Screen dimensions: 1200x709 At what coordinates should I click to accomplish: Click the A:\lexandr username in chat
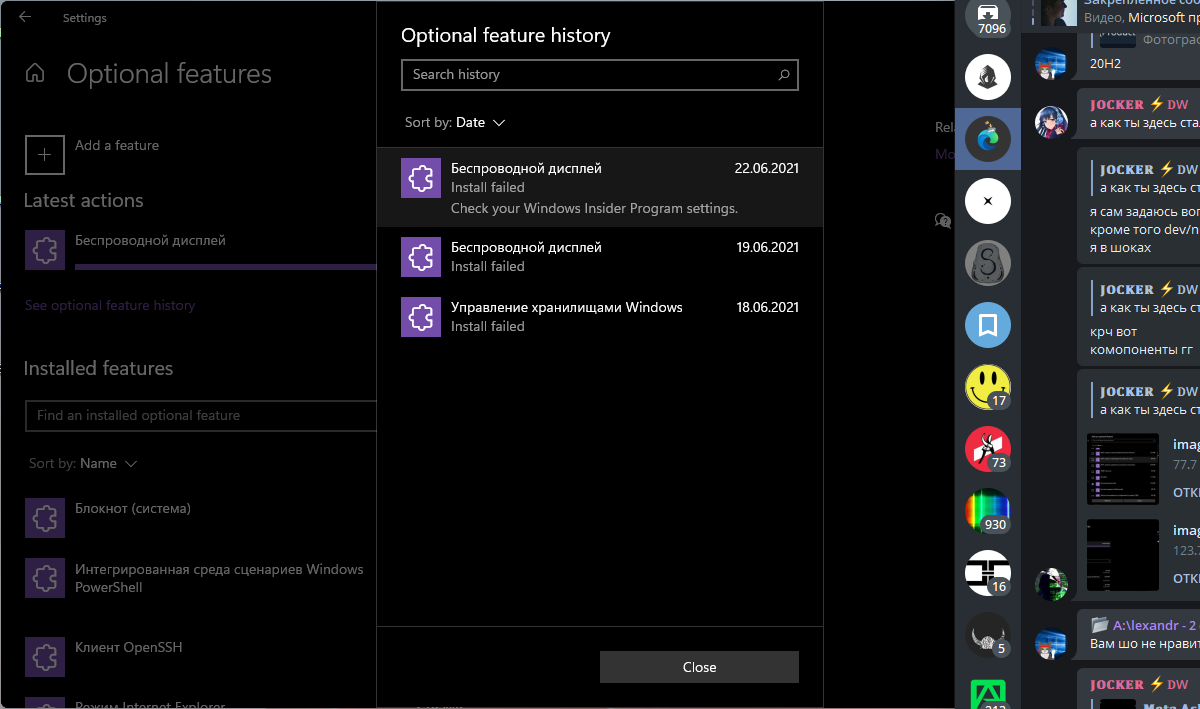tap(1155, 625)
